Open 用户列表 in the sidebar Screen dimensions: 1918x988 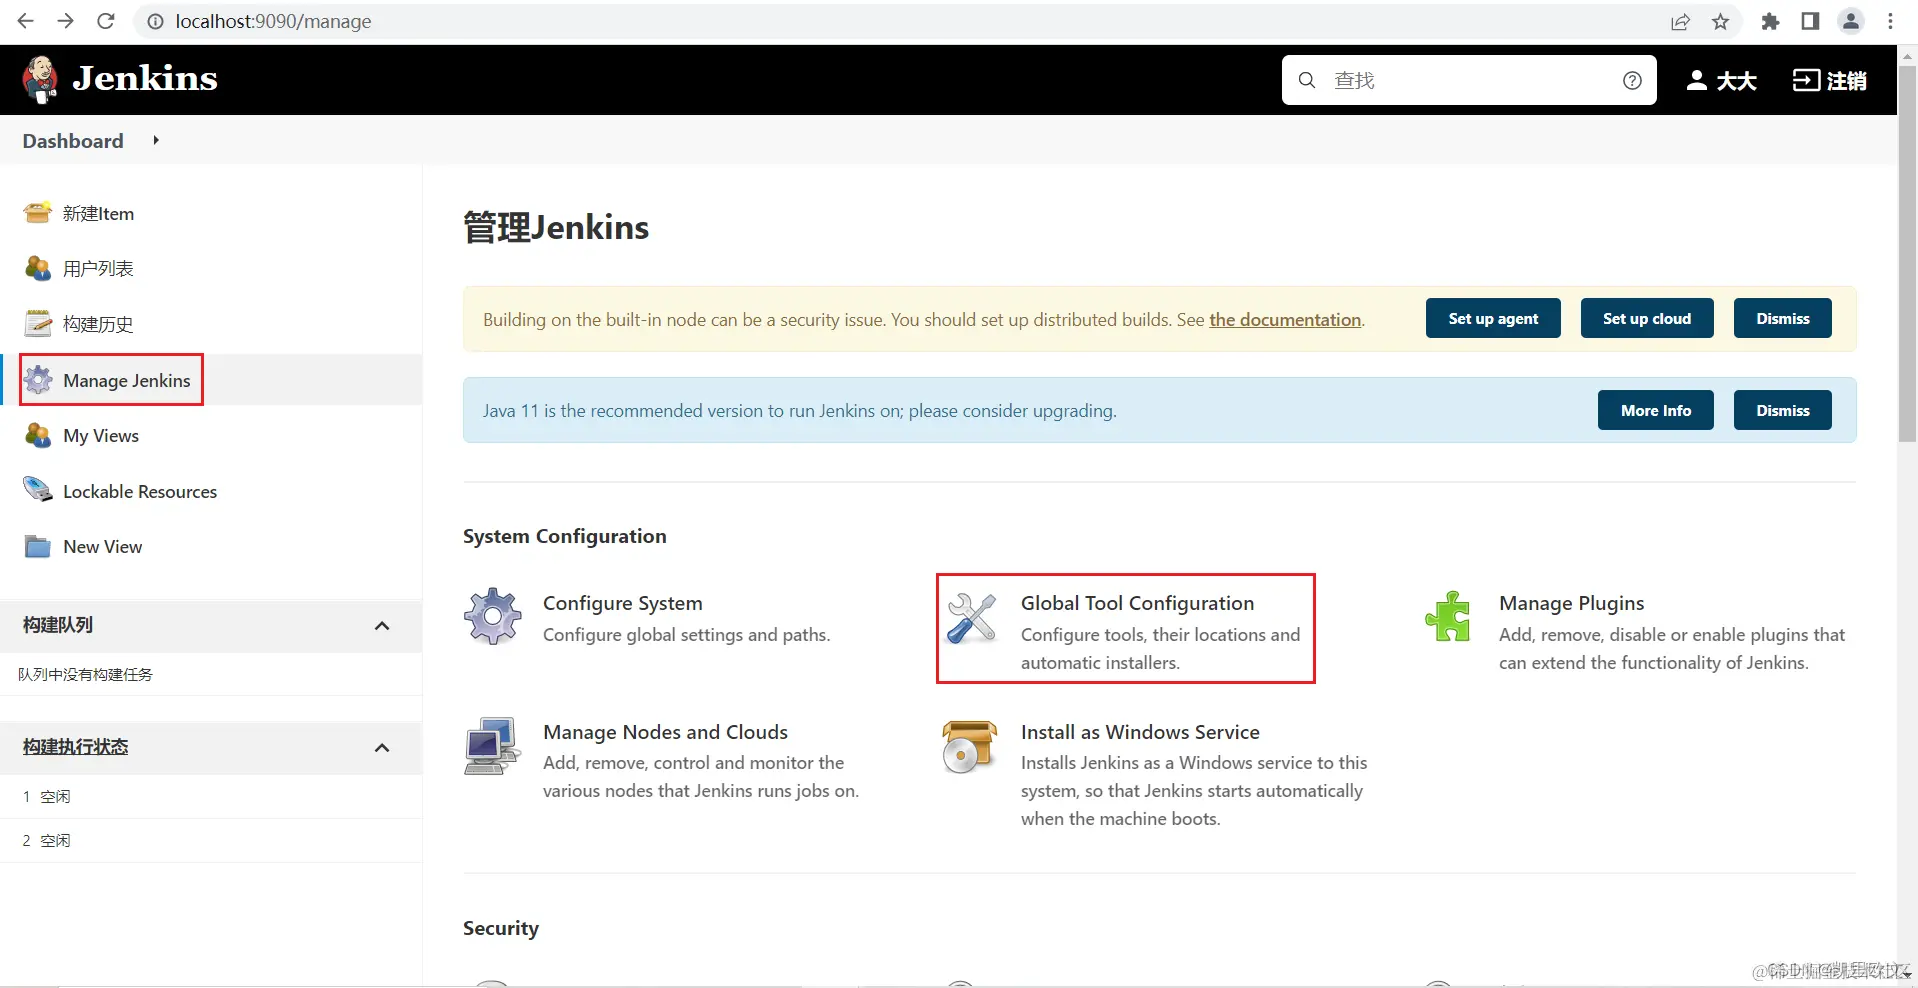(x=98, y=268)
